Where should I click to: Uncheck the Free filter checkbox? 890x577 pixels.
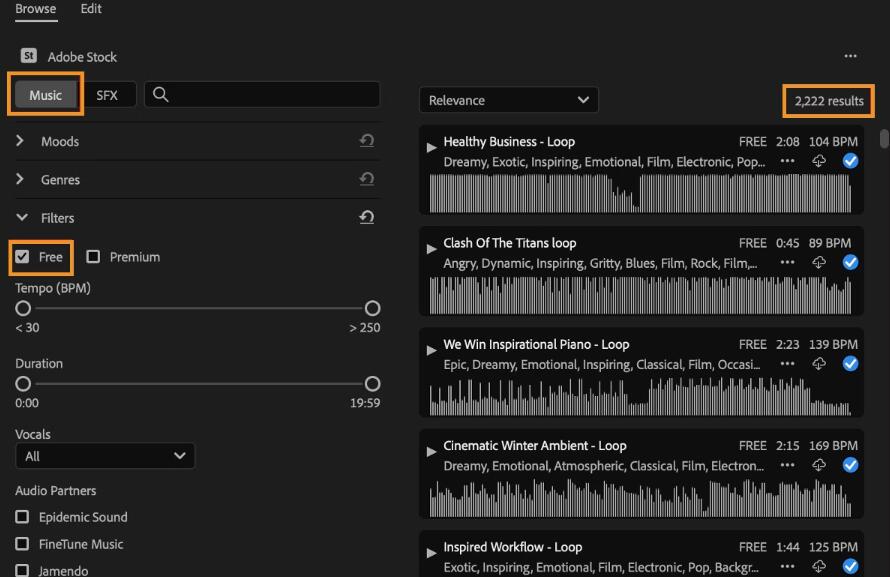coord(23,257)
